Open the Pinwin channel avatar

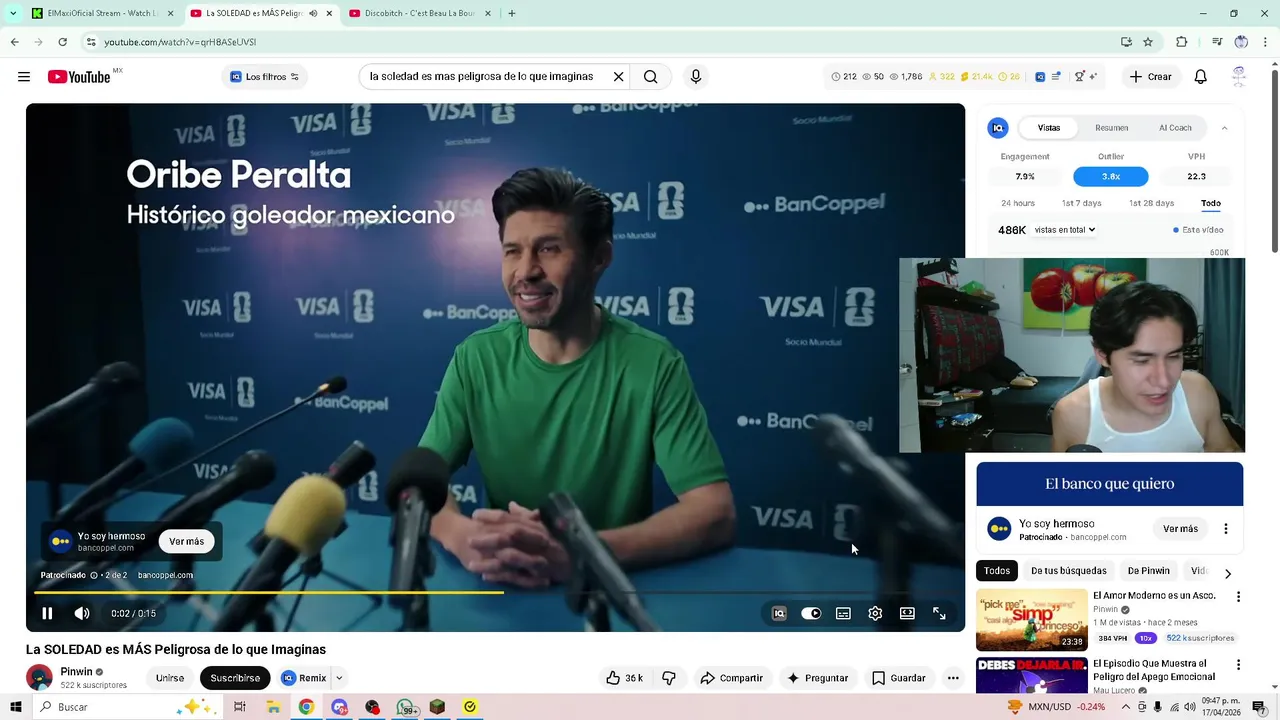click(39, 677)
